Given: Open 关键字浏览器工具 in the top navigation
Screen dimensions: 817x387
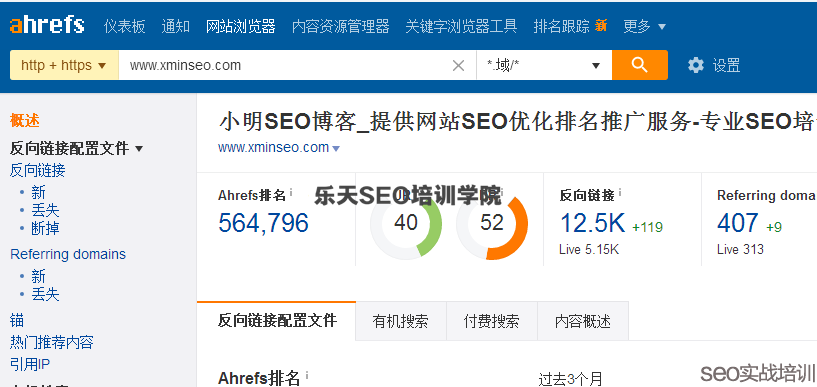Looking at the screenshot, I should (461, 26).
